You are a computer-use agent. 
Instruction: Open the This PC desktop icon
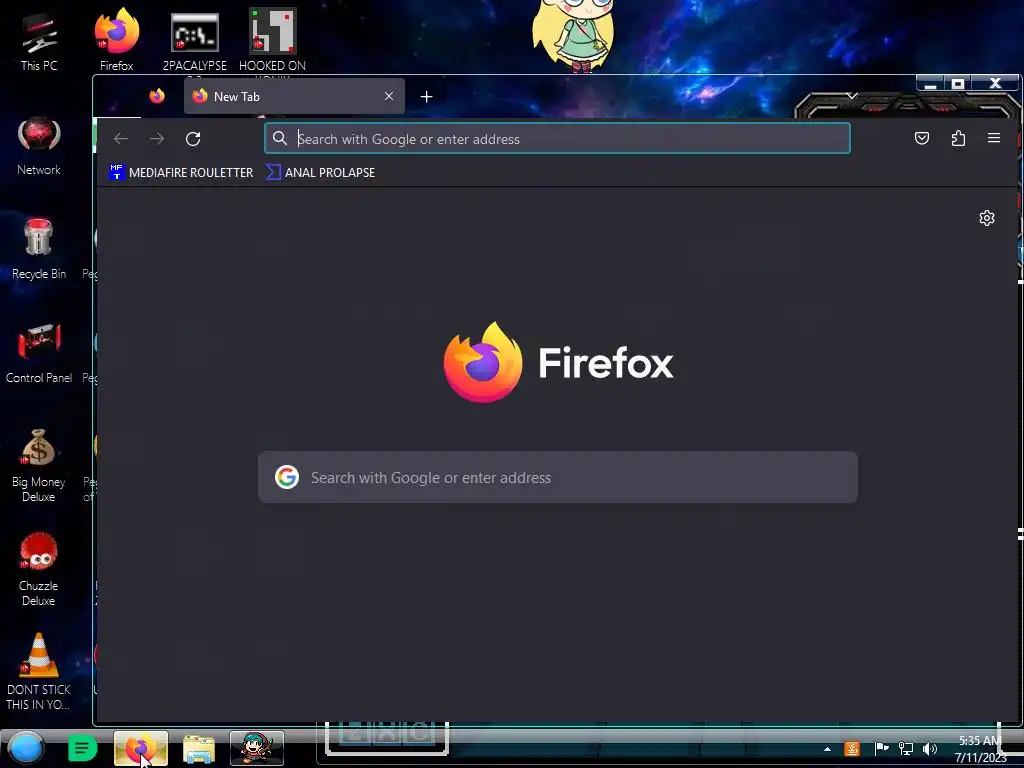[39, 42]
